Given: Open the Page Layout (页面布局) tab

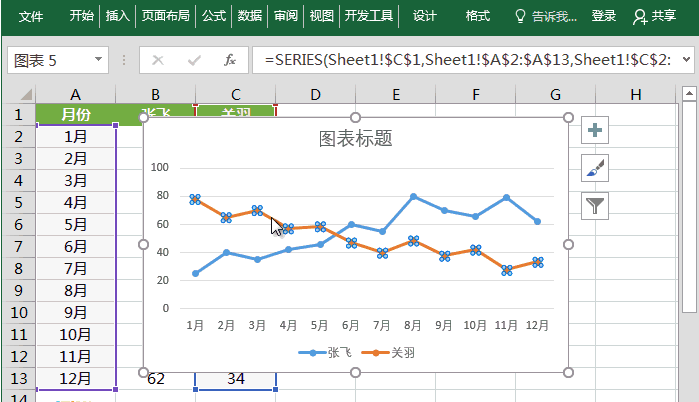Looking at the screenshot, I should pos(165,16).
